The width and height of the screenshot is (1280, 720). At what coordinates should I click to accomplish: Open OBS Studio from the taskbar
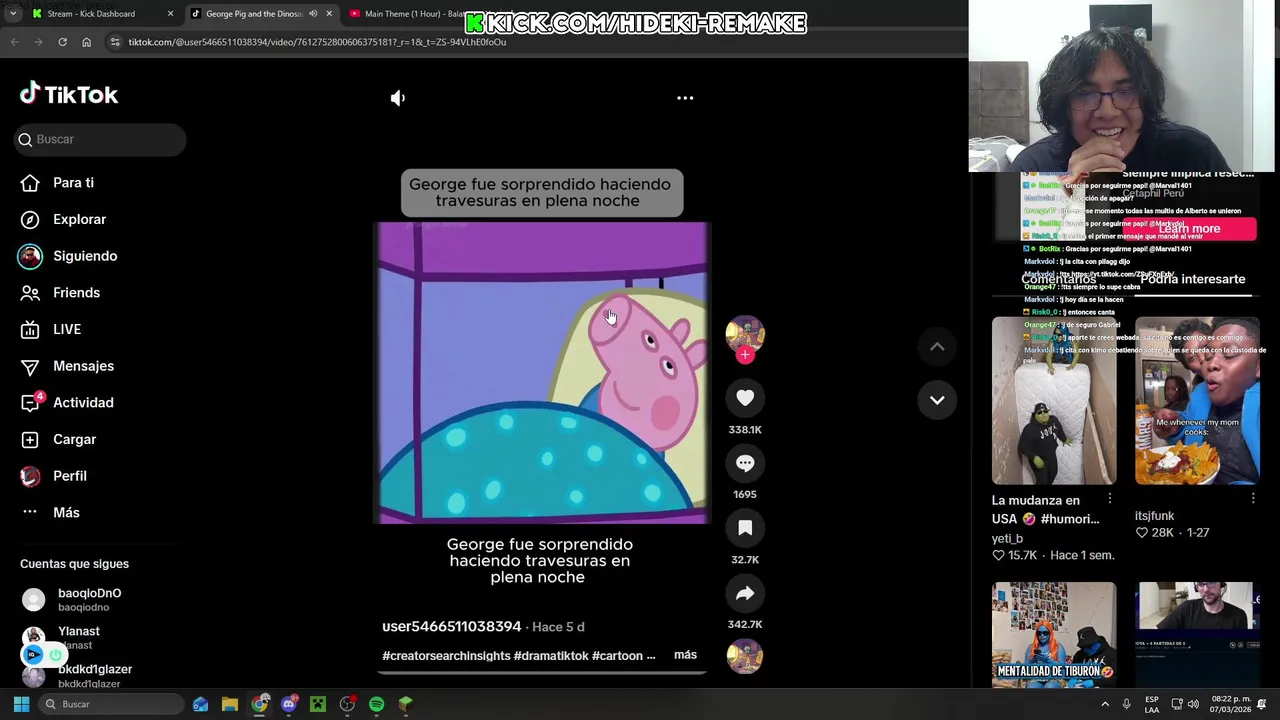(x=347, y=704)
